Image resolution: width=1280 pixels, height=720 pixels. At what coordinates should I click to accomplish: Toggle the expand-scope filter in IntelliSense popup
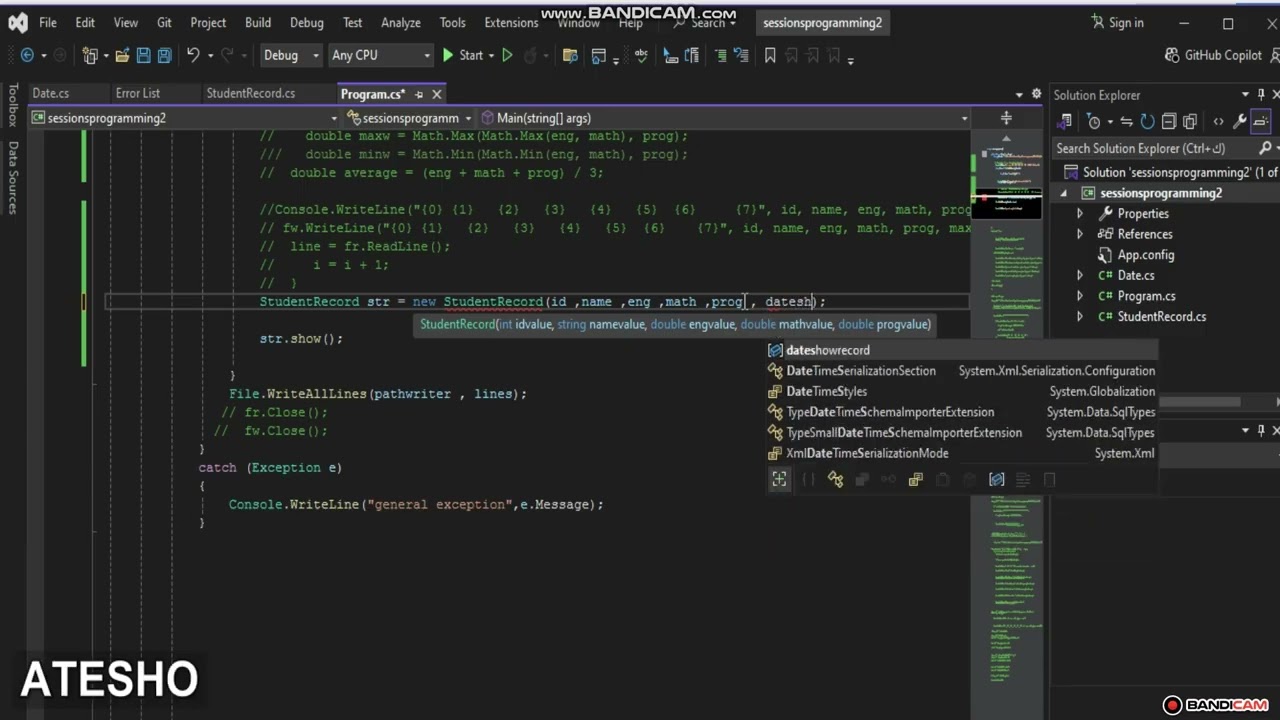point(779,480)
